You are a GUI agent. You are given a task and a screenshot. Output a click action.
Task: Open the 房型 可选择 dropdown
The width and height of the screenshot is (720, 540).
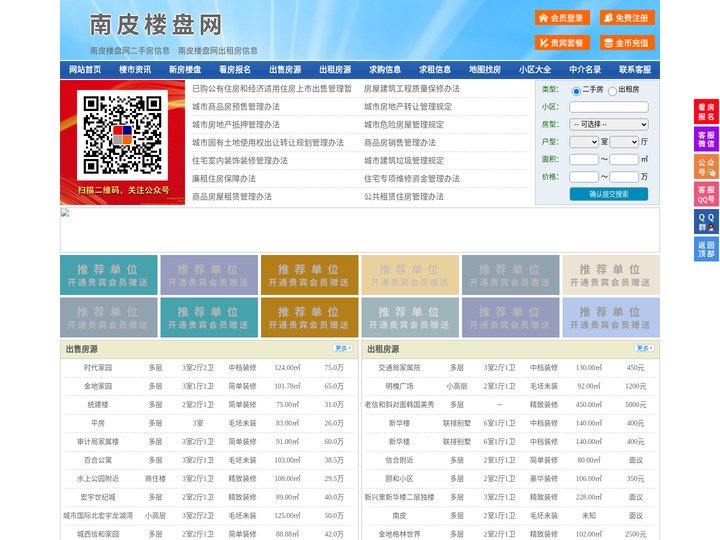[x=609, y=124]
